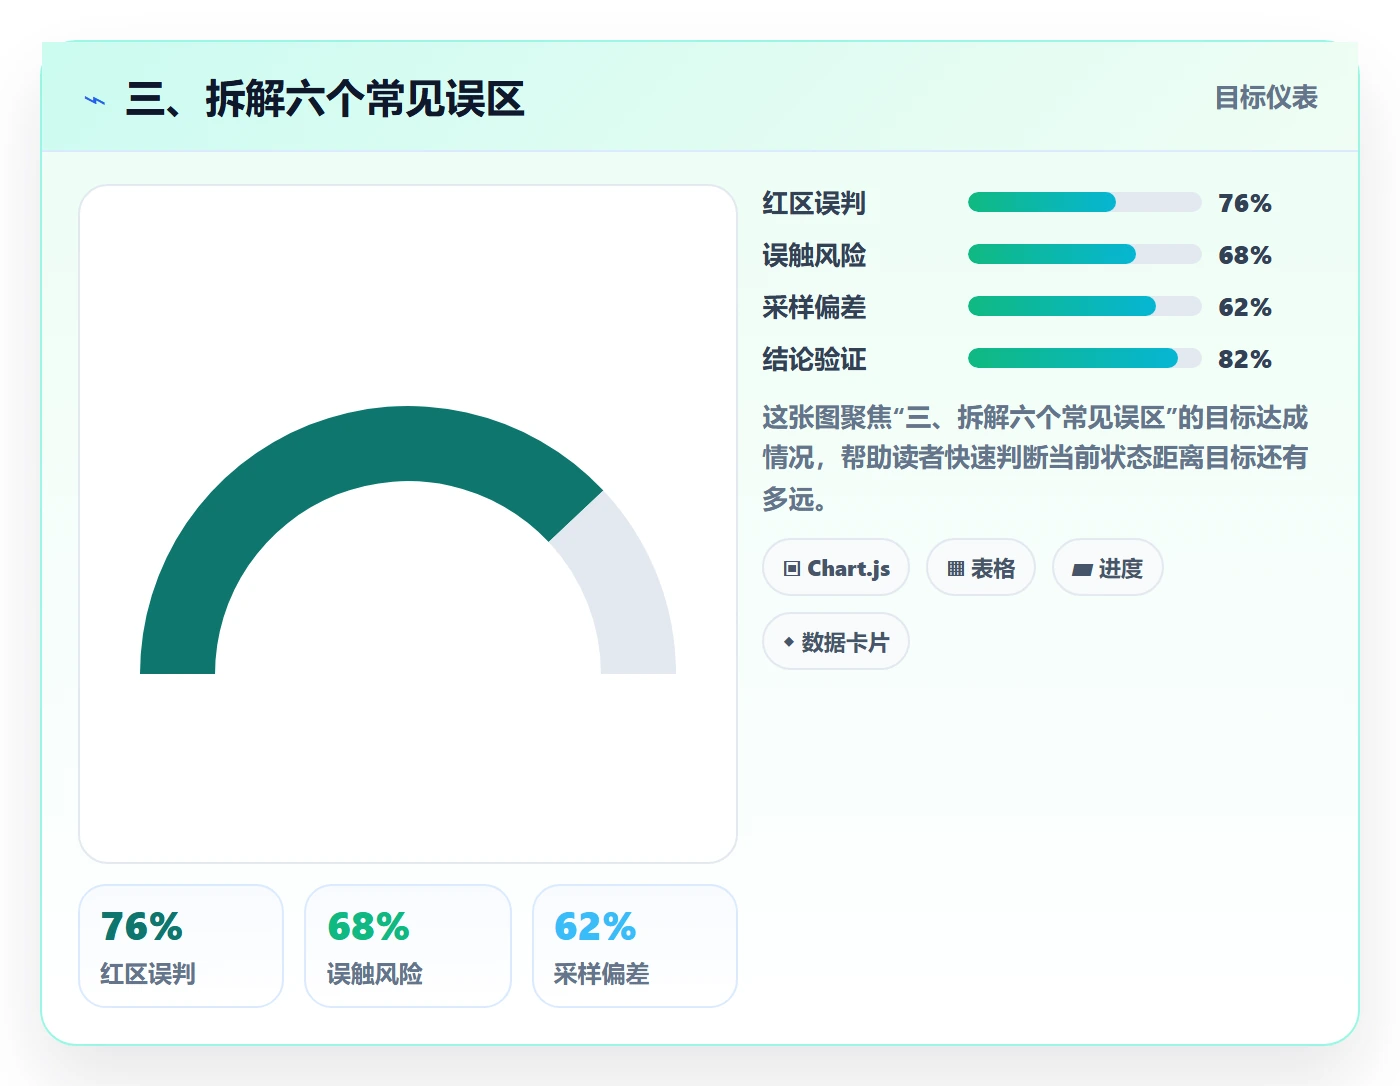The image size is (1400, 1086).
Task: Click the 采样偏差 progress bar
Action: tap(1084, 306)
